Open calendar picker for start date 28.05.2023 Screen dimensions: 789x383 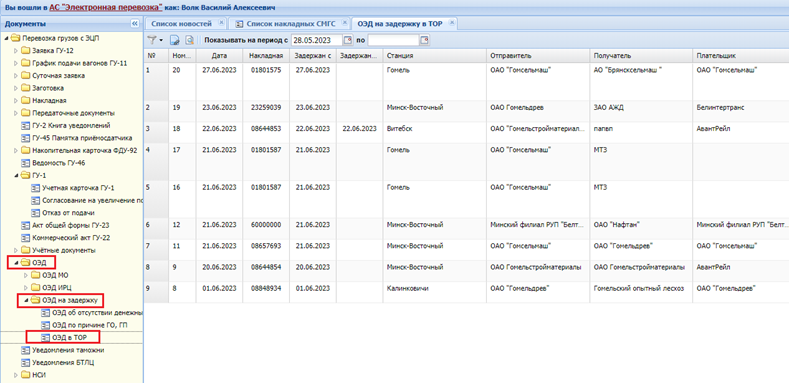(x=348, y=40)
